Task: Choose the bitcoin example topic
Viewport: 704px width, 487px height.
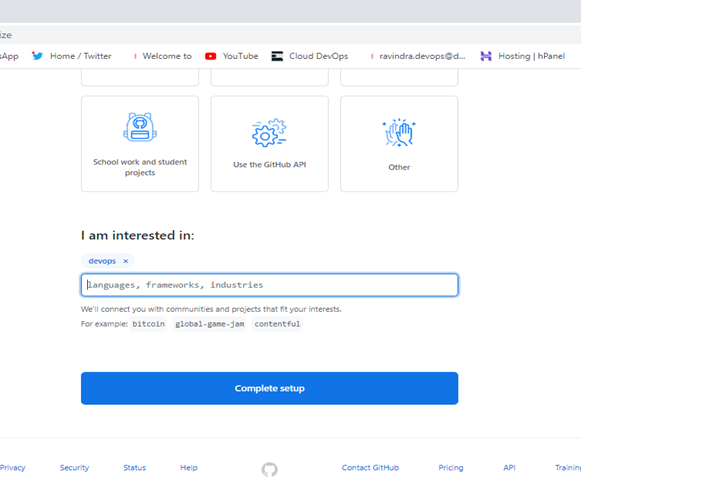Action: click(x=148, y=324)
